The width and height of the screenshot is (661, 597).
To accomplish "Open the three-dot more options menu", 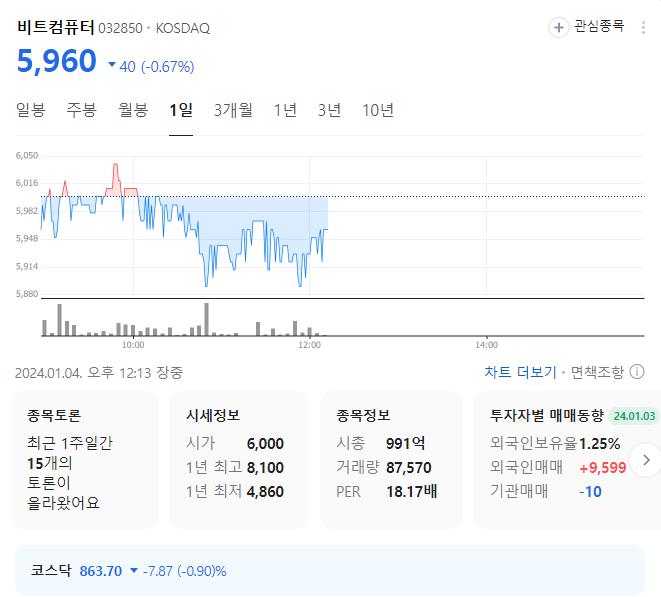I will pyautogui.click(x=643, y=28).
